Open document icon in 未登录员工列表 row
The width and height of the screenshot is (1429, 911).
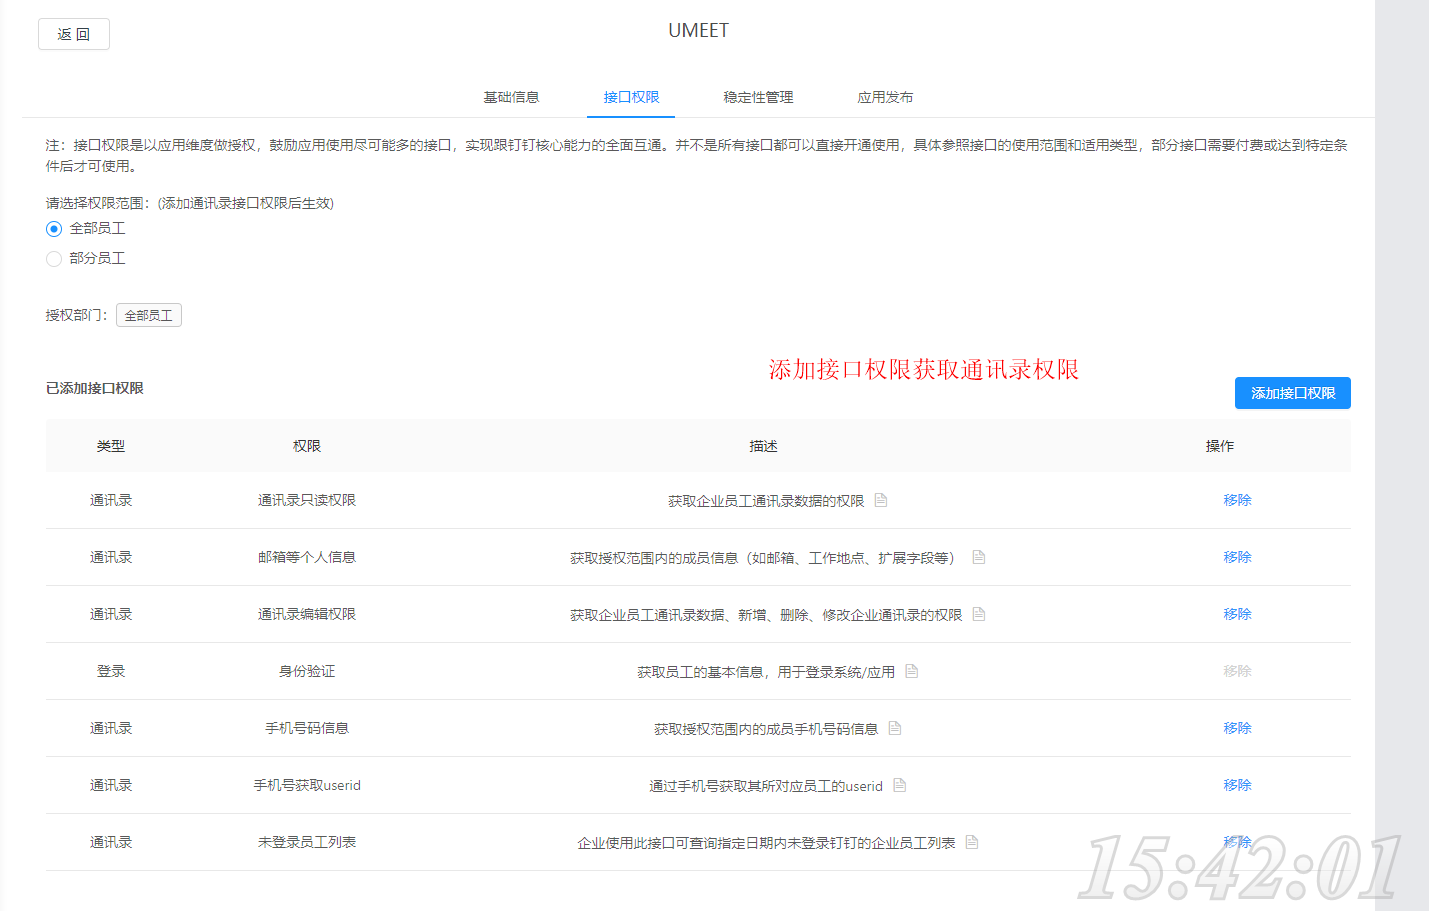click(x=972, y=842)
